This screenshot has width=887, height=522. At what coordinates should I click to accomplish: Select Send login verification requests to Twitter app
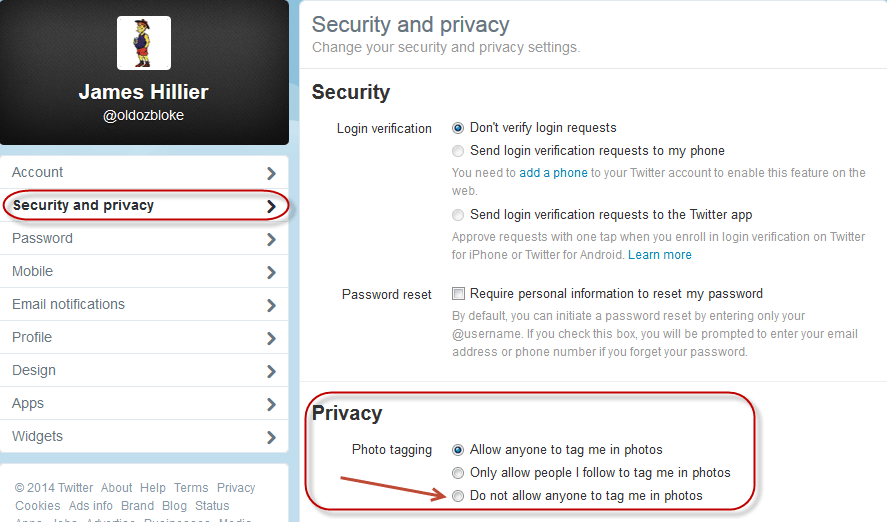tap(458, 215)
